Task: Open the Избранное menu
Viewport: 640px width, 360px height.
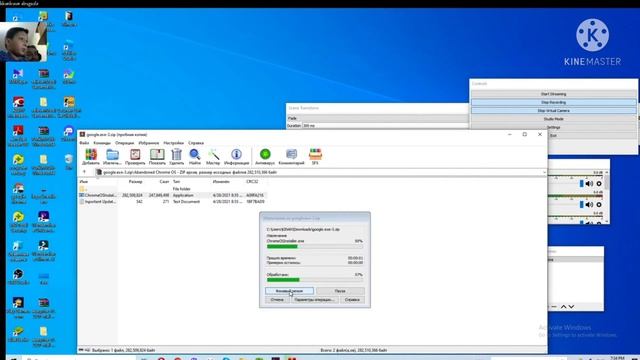Action: 149,143
